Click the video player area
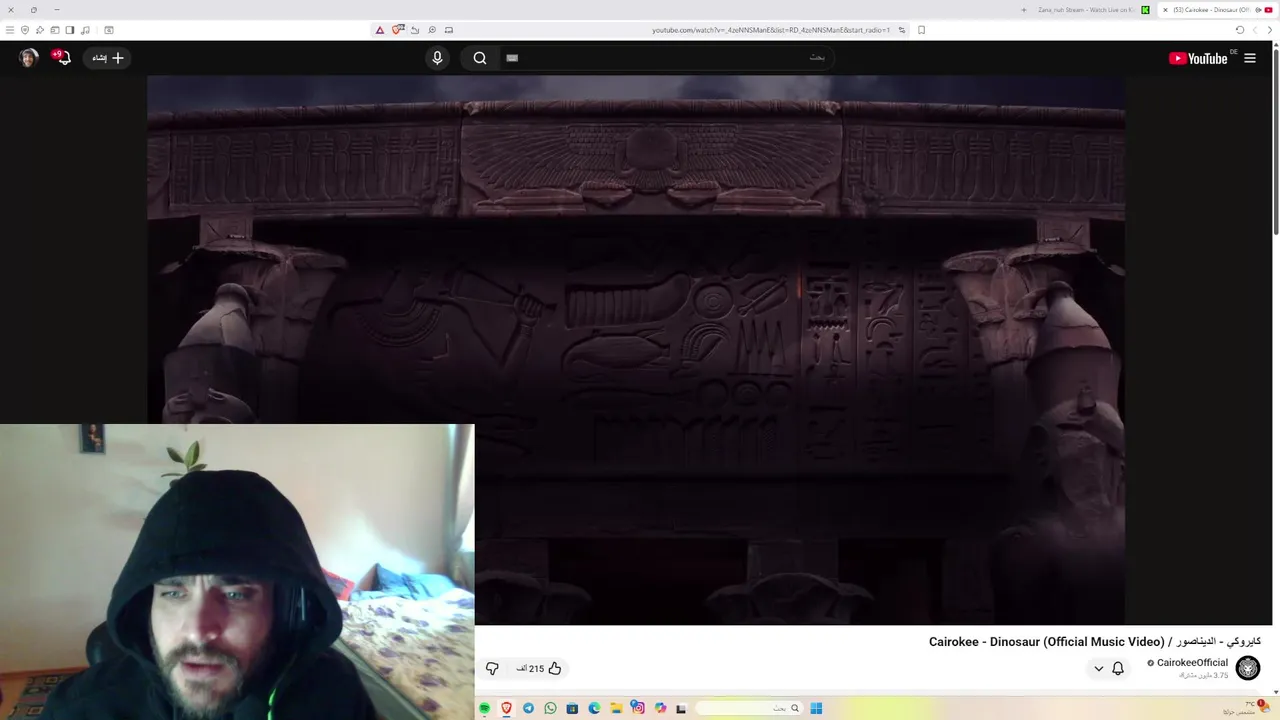The width and height of the screenshot is (1280, 720). (636, 350)
